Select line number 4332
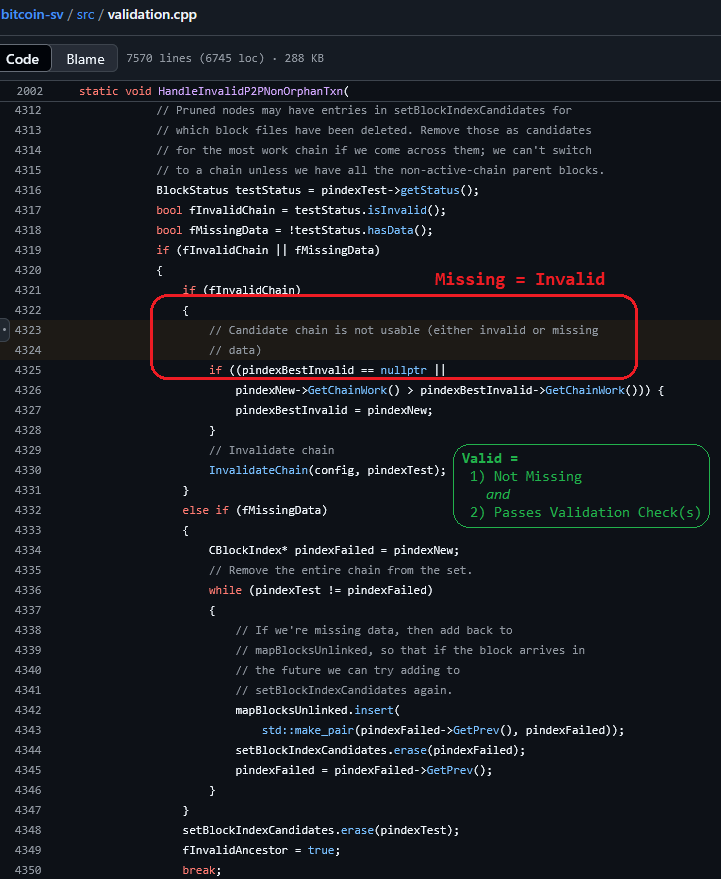 coord(28,510)
